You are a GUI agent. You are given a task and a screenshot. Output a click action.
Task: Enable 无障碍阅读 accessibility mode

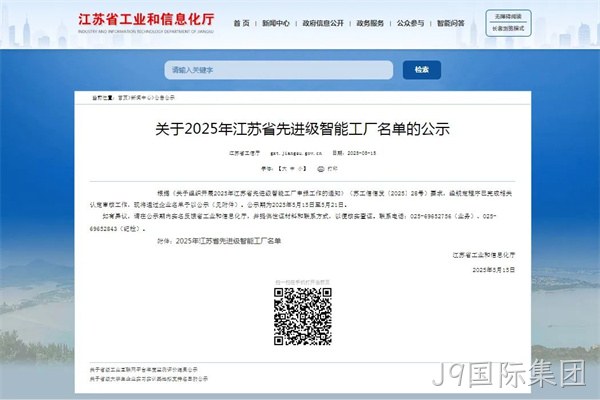(x=508, y=16)
